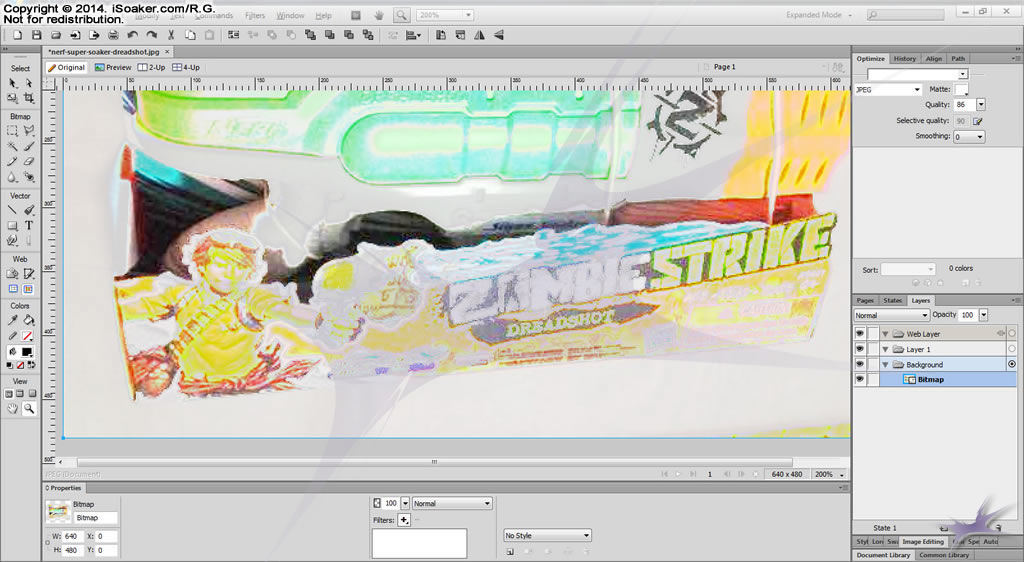Show slices and hotspots button

point(29,289)
